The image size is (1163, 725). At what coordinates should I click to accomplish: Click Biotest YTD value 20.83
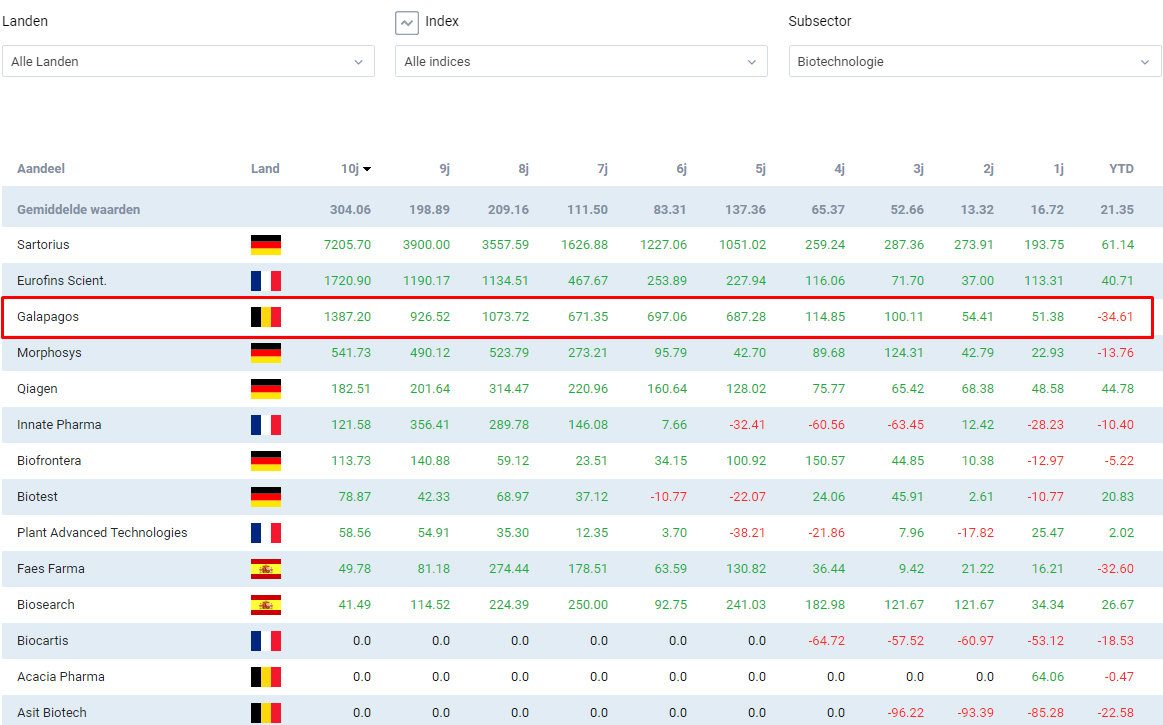click(x=1118, y=496)
